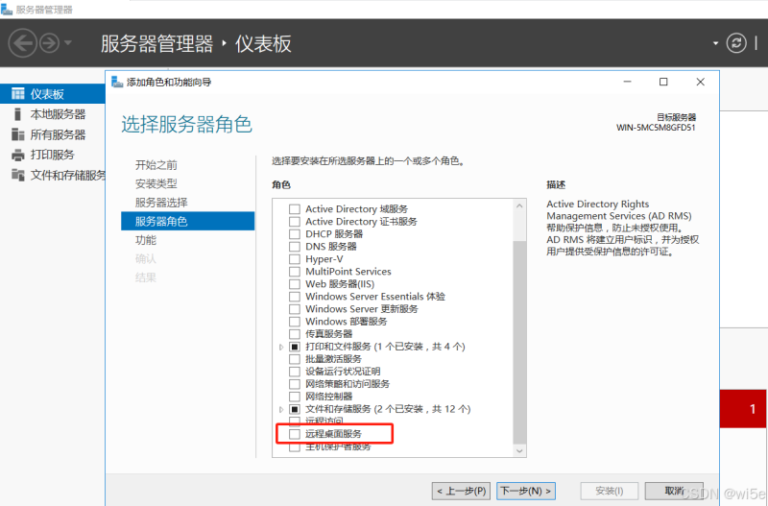Open the navigation history dropdown arrow
768x506 pixels.
pos(68,43)
